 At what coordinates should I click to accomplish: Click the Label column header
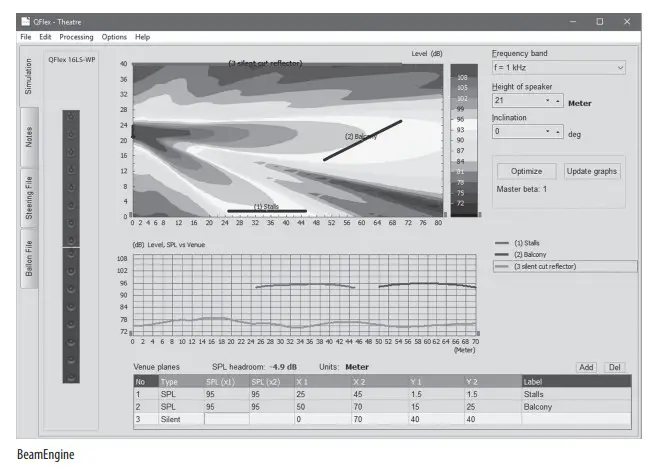tap(576, 382)
